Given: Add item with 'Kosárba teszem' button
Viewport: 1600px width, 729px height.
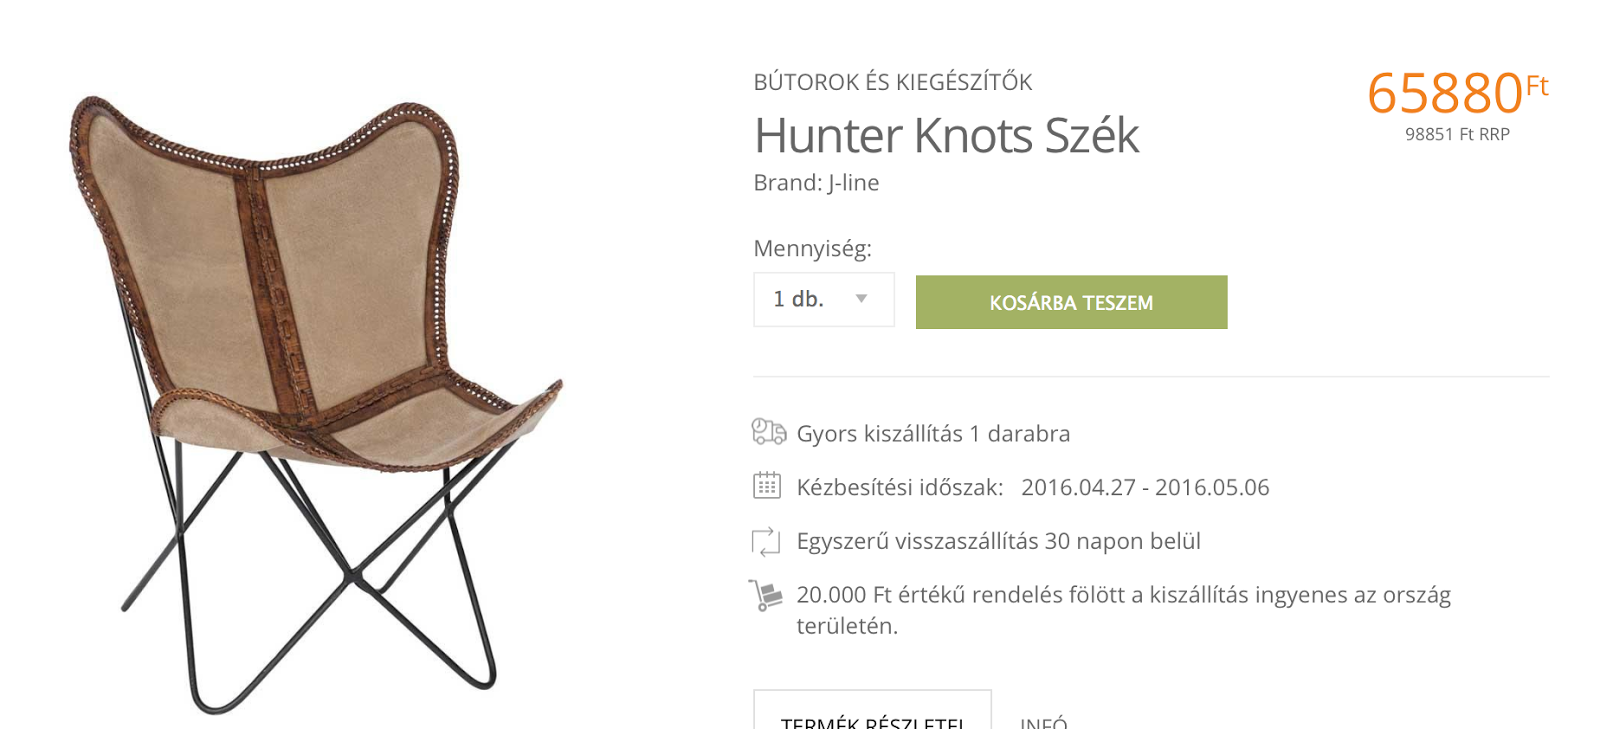Looking at the screenshot, I should click(x=1071, y=302).
